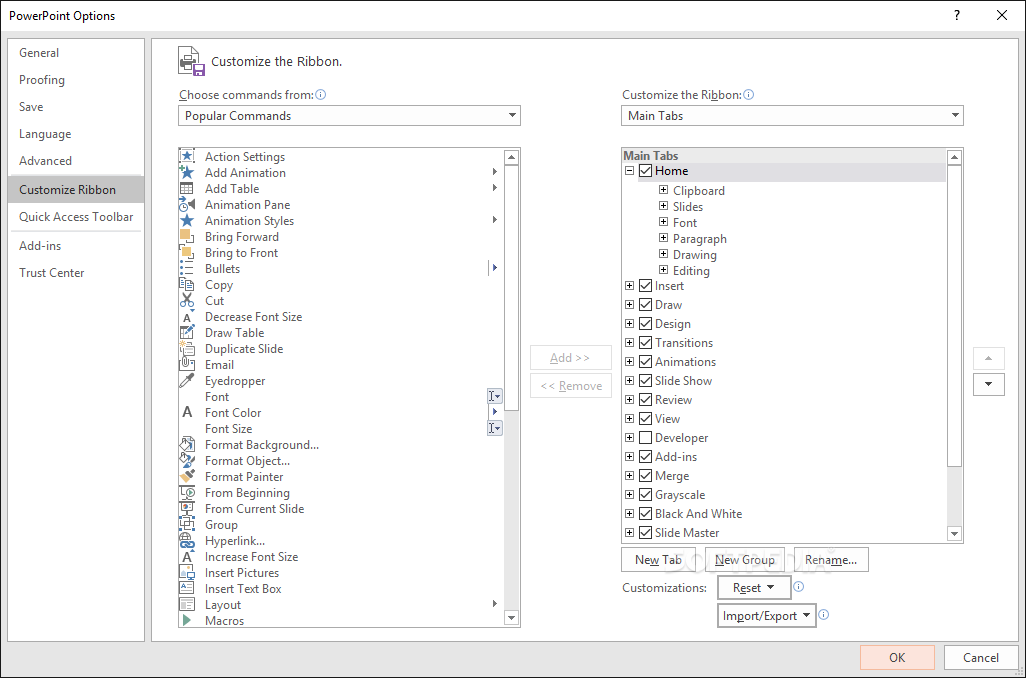Expand the Paragraph group
Image resolution: width=1026 pixels, height=678 pixels.
663,238
